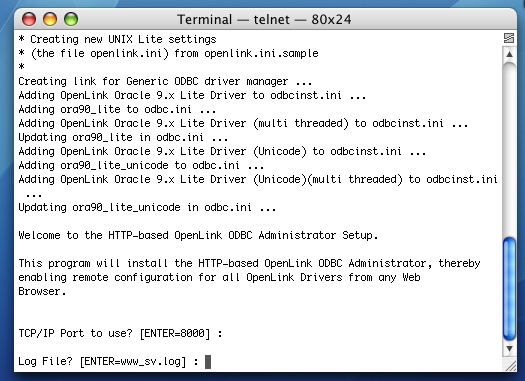Click the block cursor after Log File prompt
The width and height of the screenshot is (525, 381).
(208, 362)
